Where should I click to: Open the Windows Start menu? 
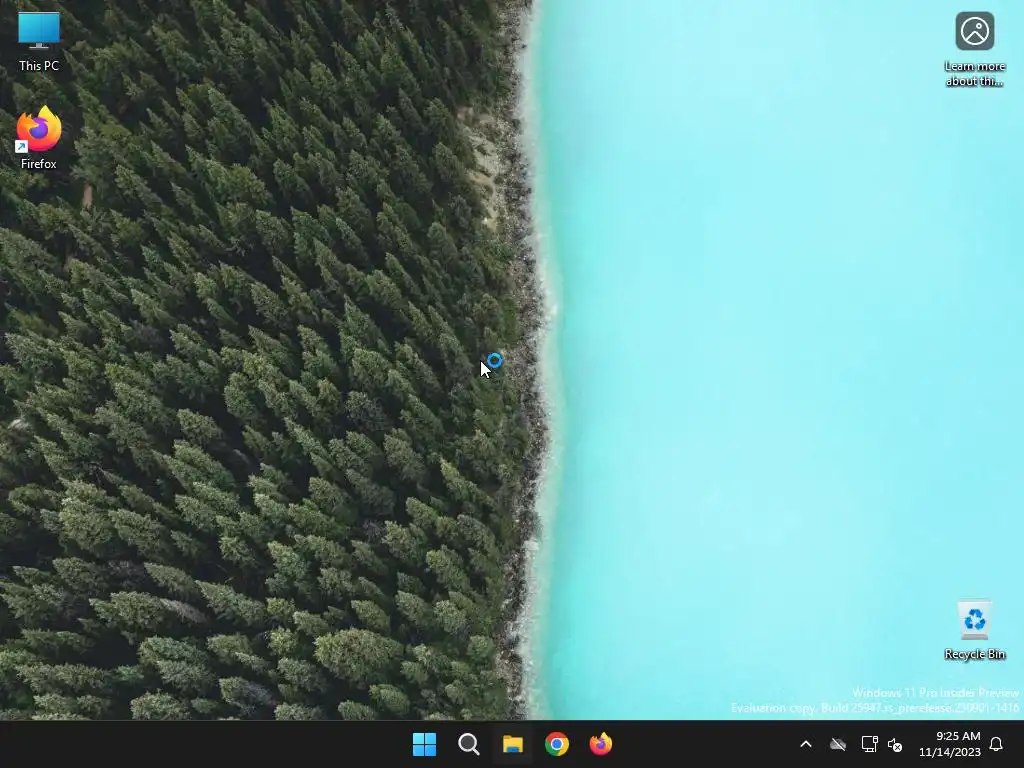[x=424, y=744]
